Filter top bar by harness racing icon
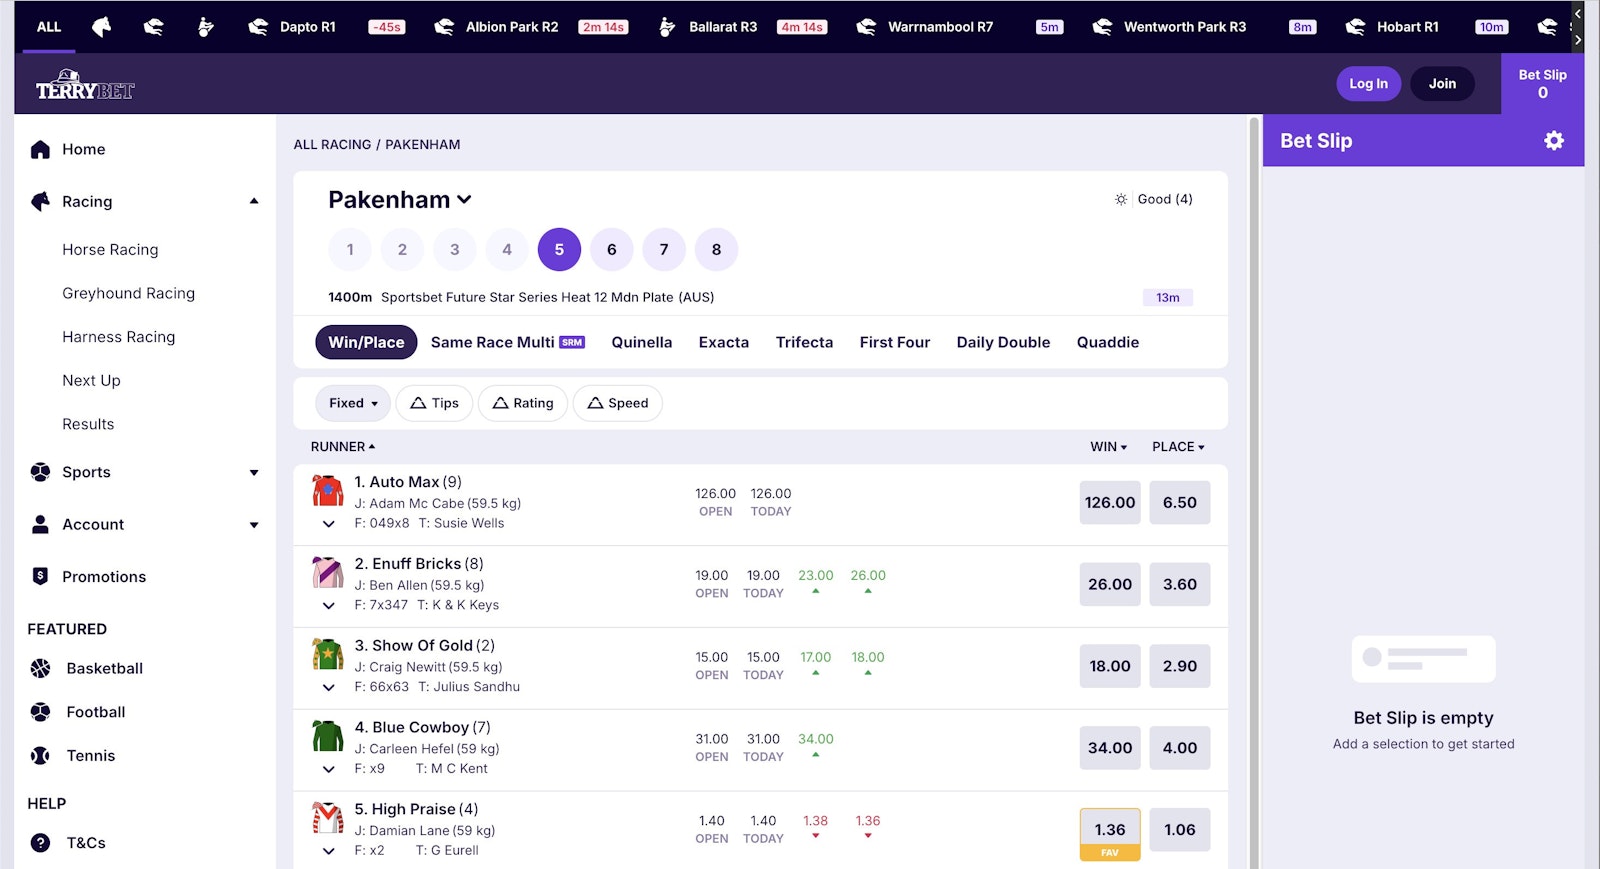Image resolution: width=1600 pixels, height=869 pixels. [205, 27]
